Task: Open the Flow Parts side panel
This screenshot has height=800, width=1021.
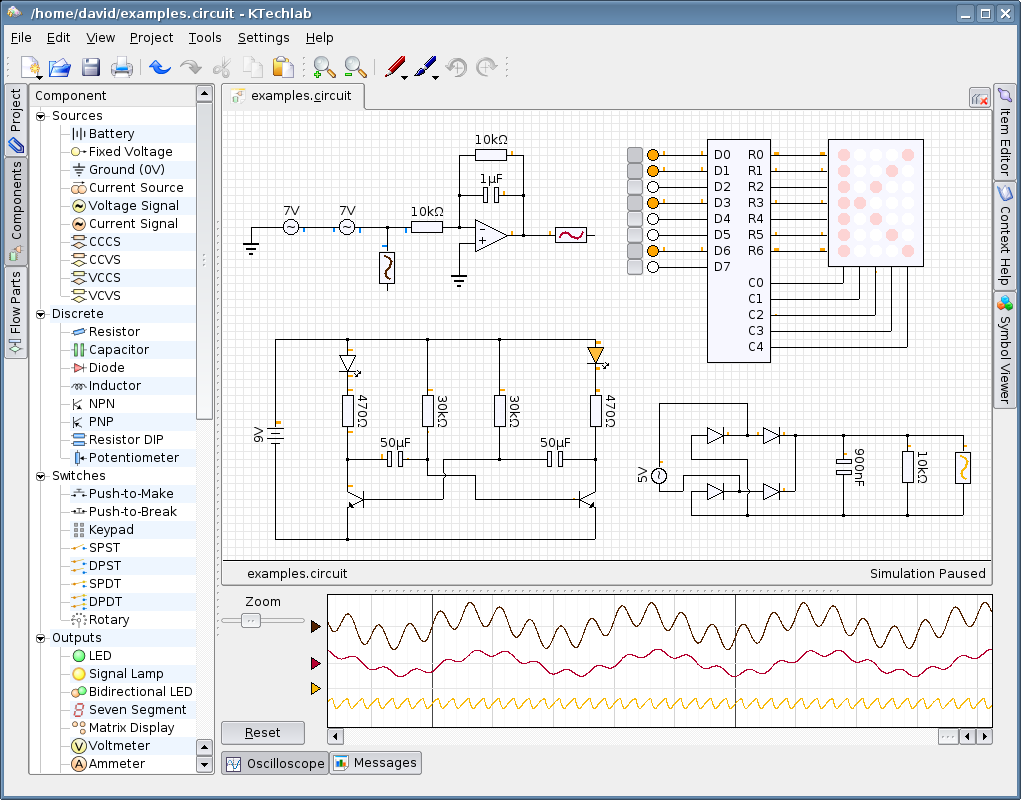Action: [15, 312]
